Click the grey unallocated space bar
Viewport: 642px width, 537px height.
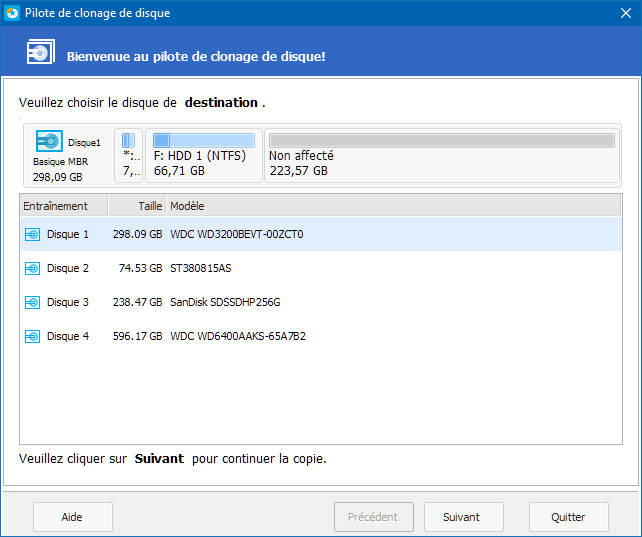tap(442, 140)
